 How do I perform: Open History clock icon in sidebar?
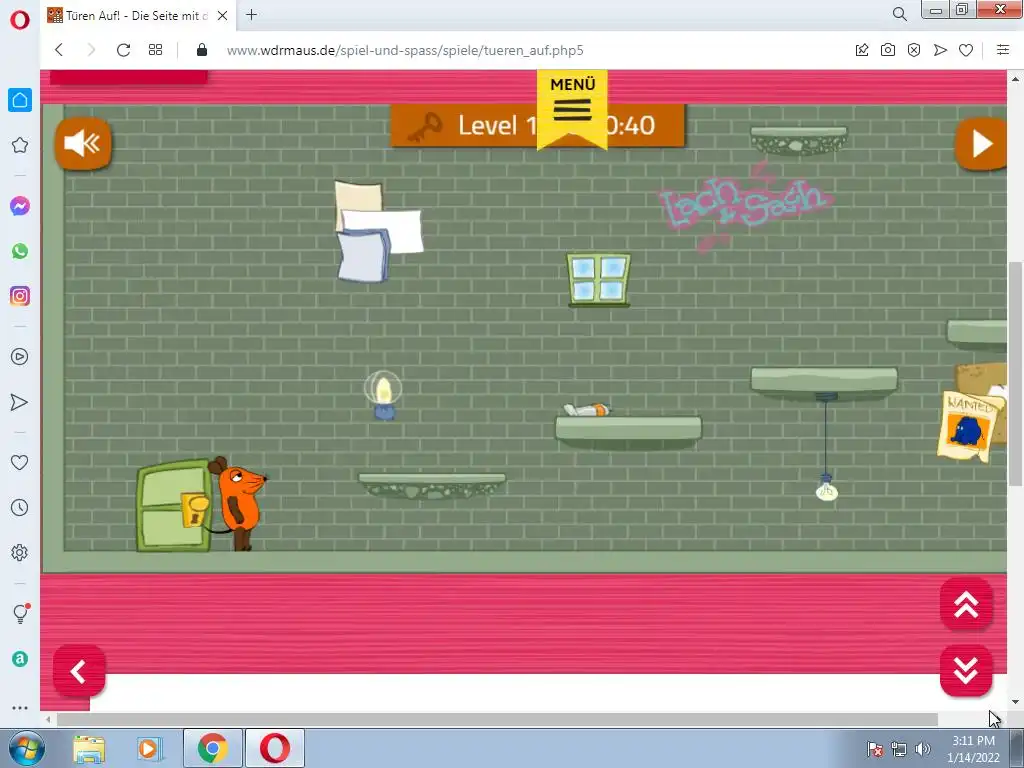click(20, 507)
